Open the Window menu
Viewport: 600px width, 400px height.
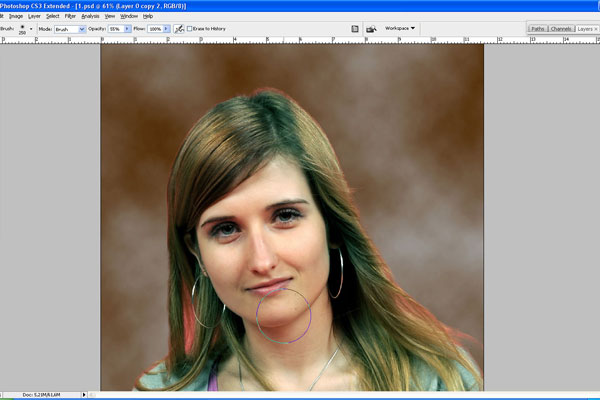(129, 16)
